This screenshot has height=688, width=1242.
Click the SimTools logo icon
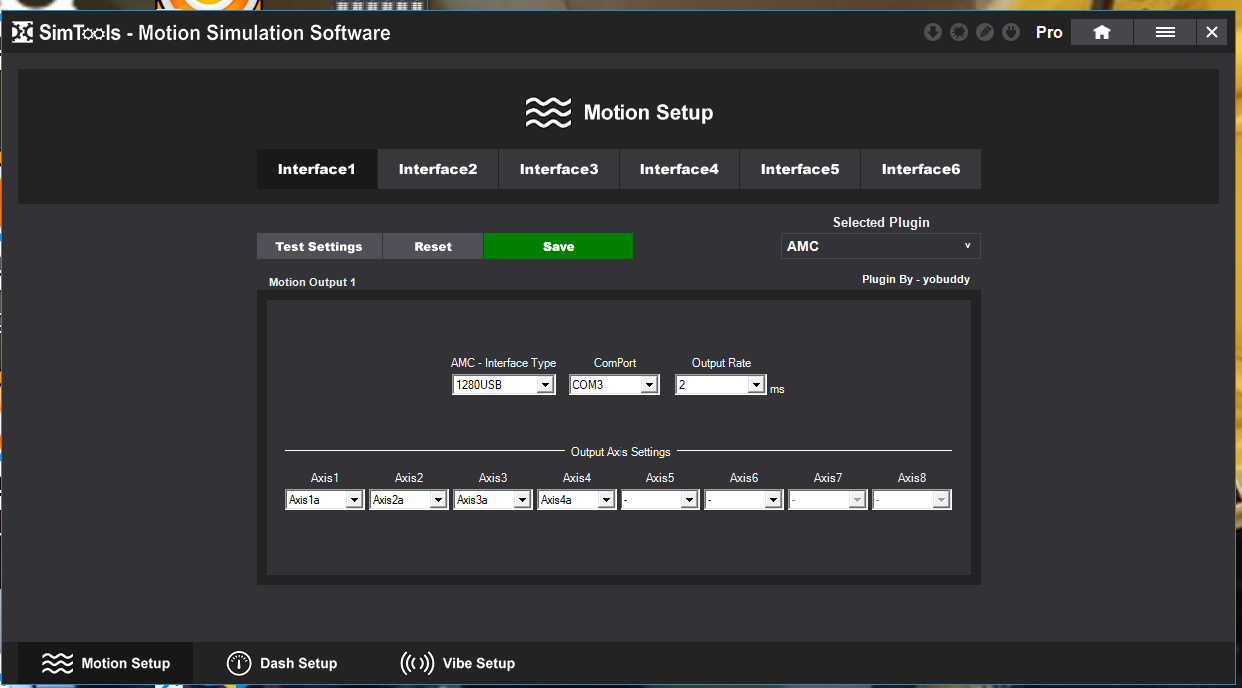point(22,33)
